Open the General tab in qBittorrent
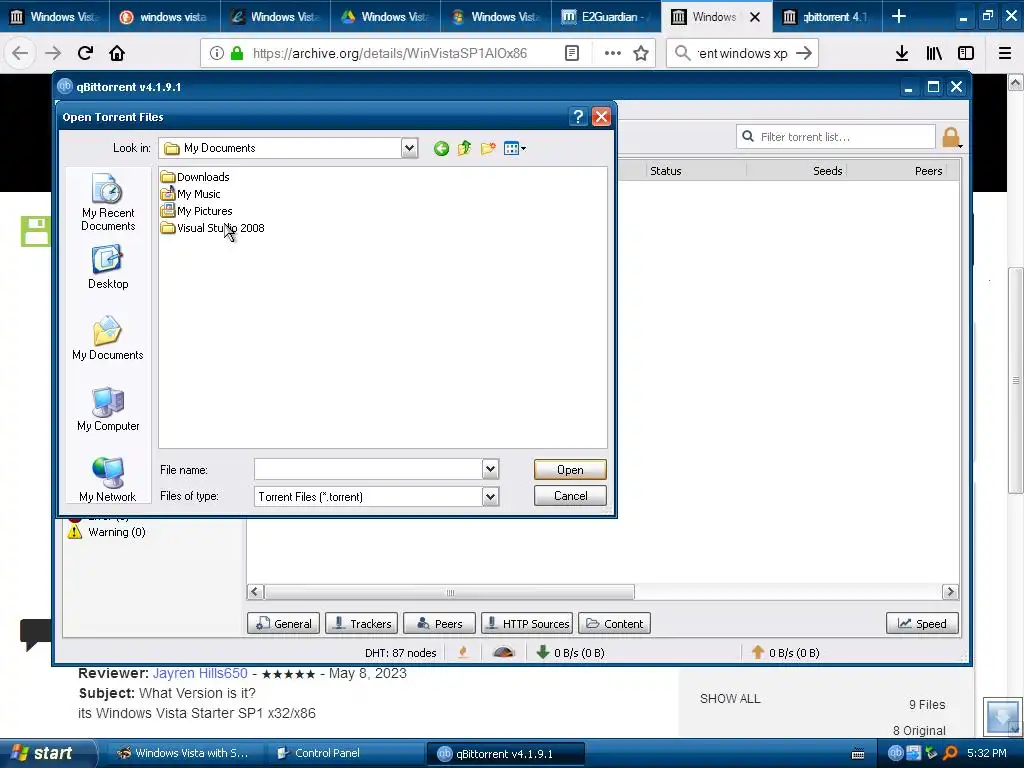This screenshot has height=768, width=1024. (x=283, y=624)
